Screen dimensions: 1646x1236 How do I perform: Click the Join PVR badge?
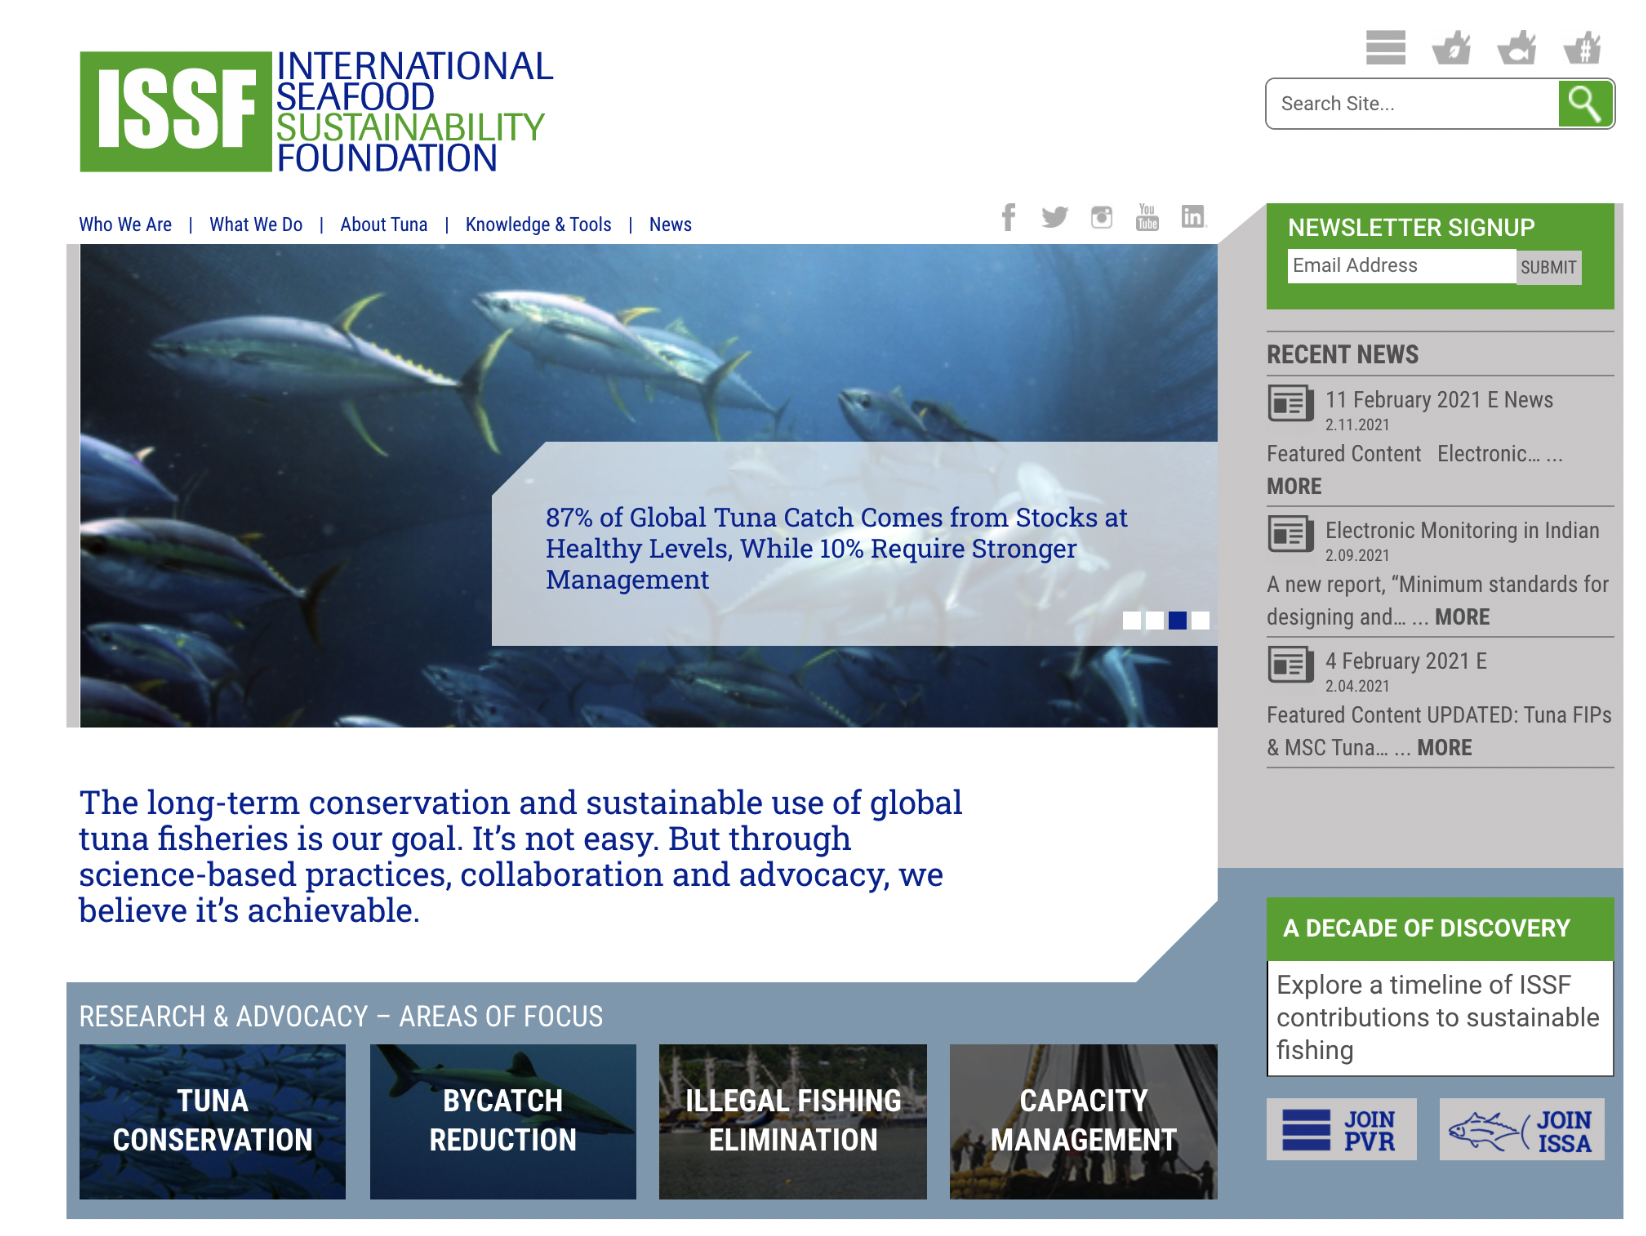(x=1341, y=1130)
